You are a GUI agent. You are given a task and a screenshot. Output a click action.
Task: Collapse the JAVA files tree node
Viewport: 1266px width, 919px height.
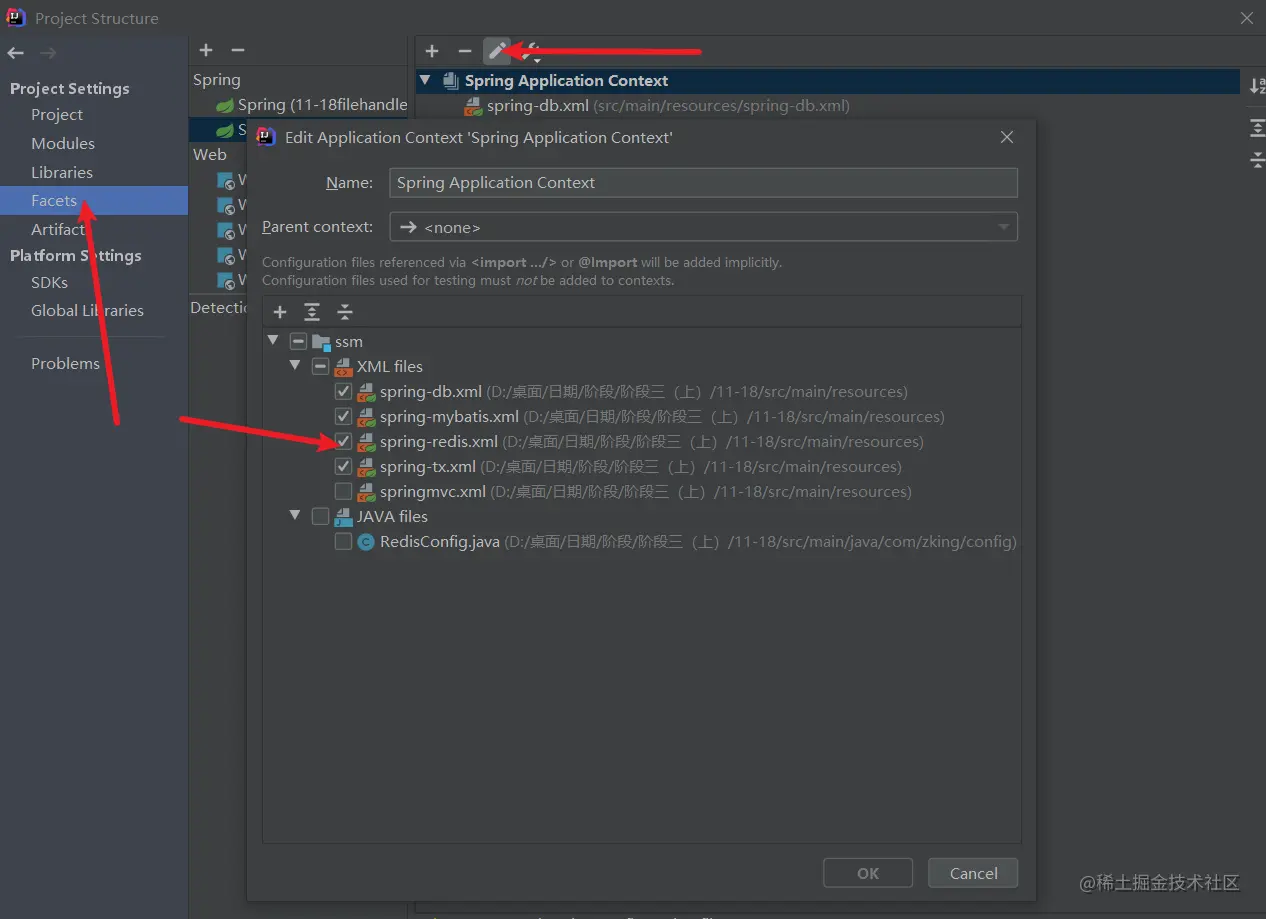[x=295, y=517]
